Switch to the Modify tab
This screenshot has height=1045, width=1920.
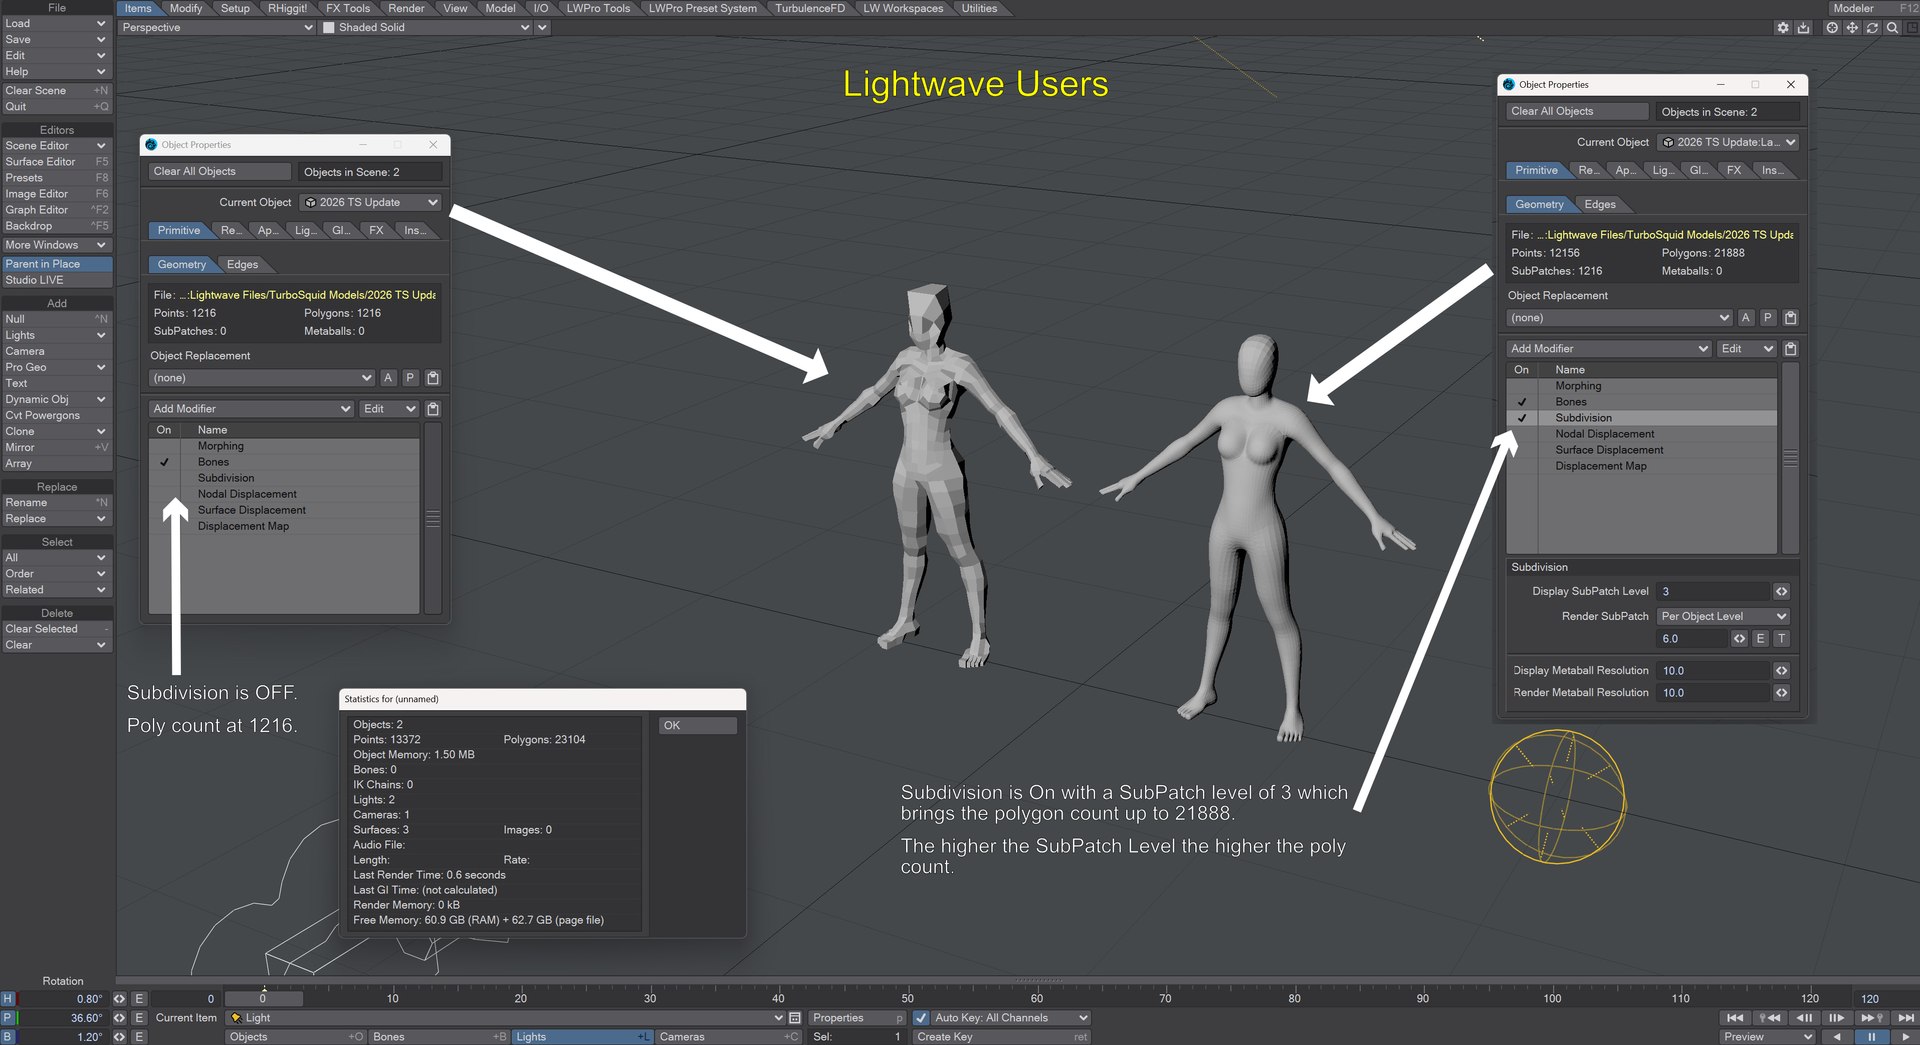click(186, 8)
